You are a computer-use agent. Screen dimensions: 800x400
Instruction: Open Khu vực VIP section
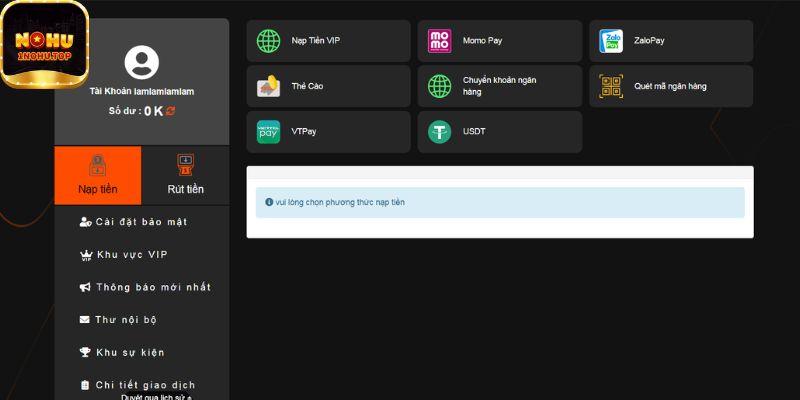pos(131,255)
